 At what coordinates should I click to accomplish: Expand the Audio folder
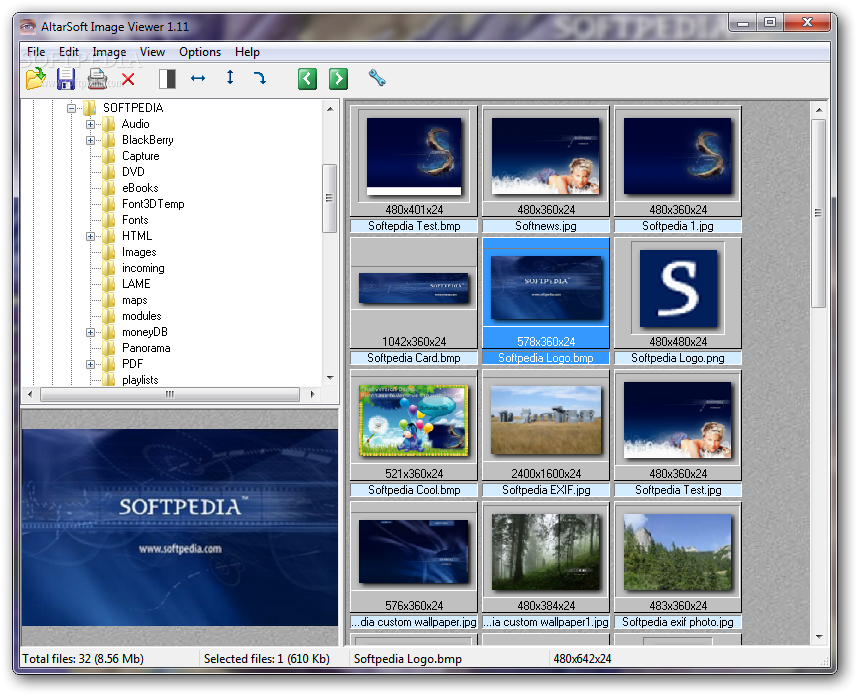point(90,124)
